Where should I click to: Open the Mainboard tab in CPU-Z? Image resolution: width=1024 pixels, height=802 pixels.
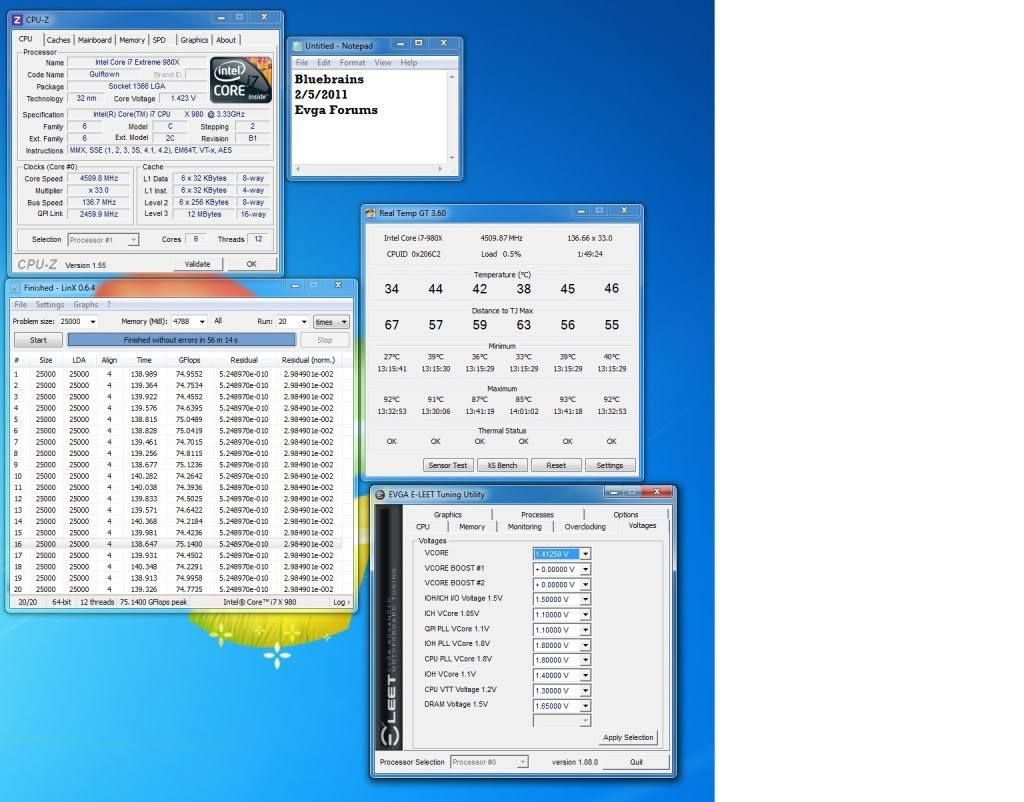[95, 40]
